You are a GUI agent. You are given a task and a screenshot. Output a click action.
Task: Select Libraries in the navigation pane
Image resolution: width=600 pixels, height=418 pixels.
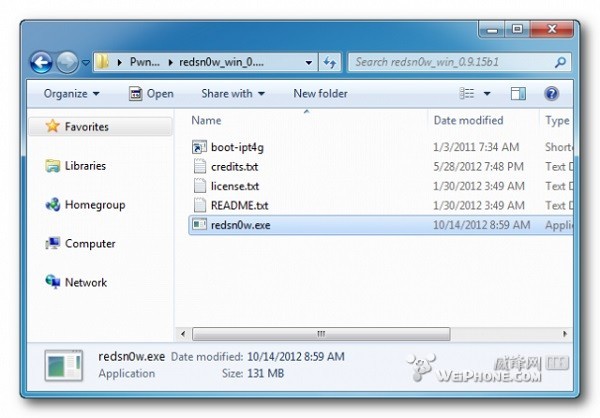pos(85,166)
